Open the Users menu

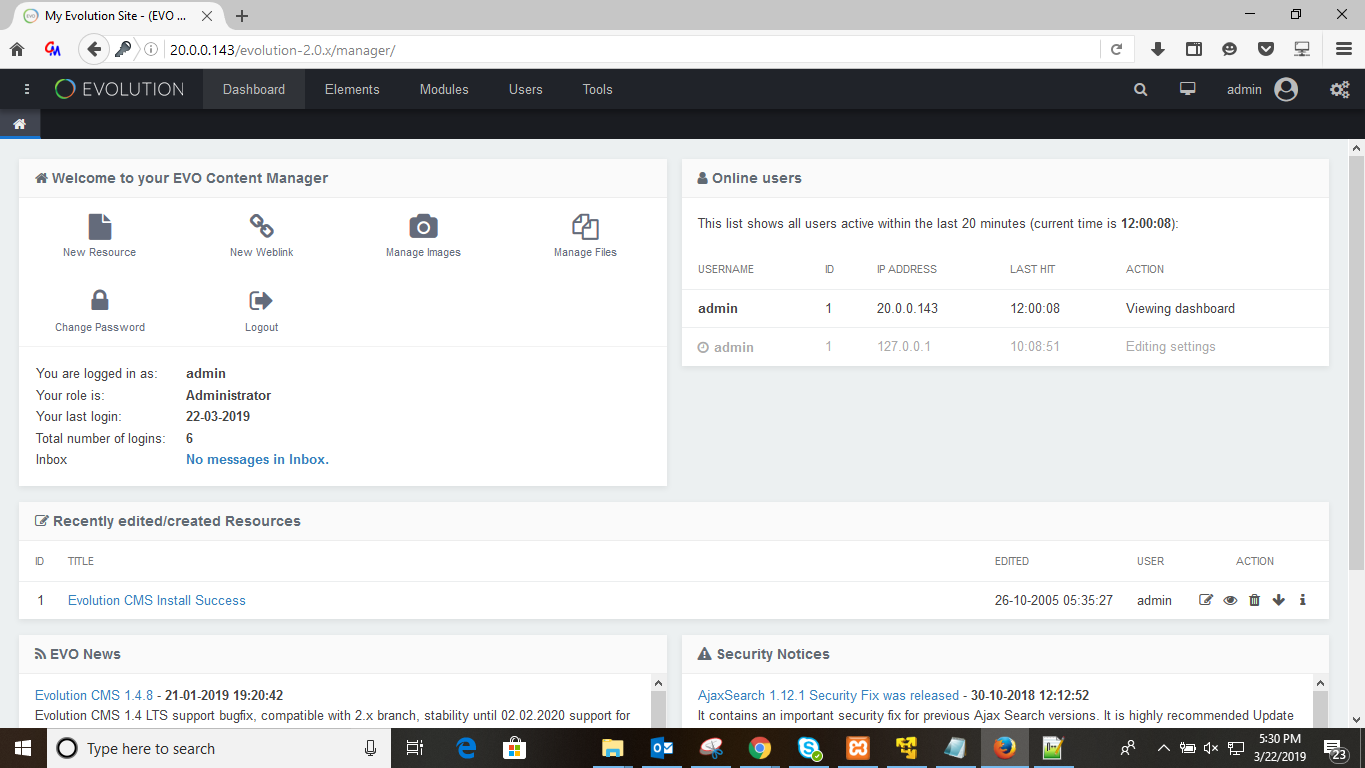point(525,89)
